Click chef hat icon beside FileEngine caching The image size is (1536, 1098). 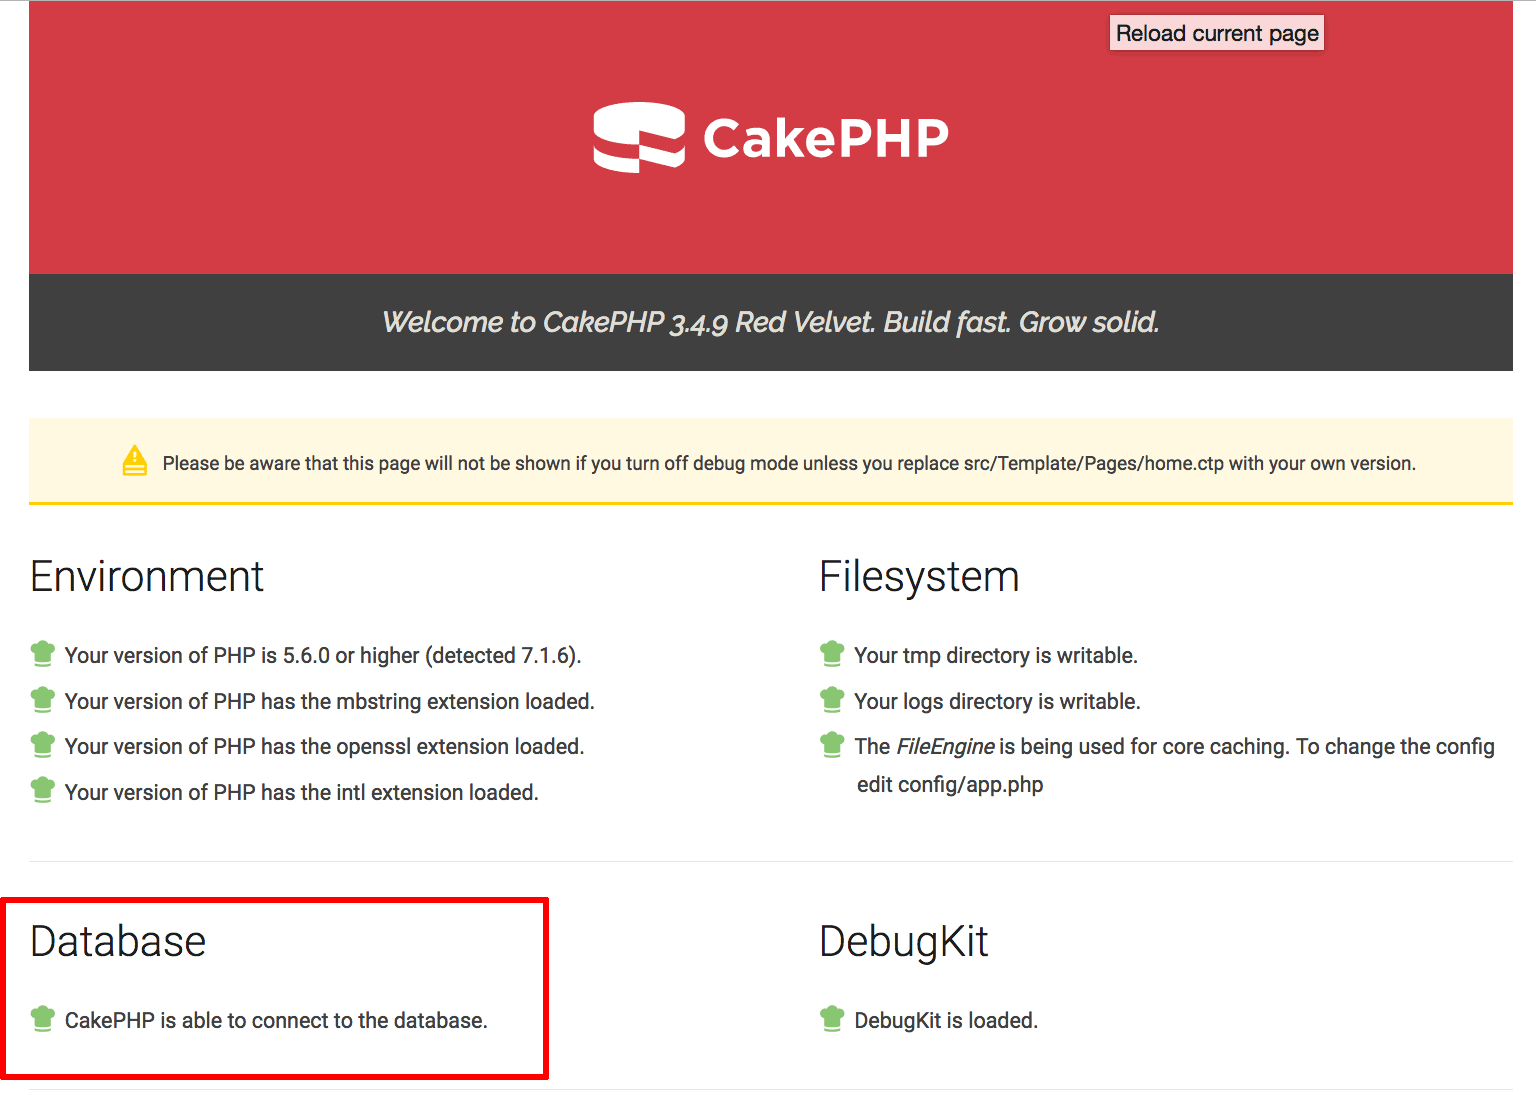point(832,745)
